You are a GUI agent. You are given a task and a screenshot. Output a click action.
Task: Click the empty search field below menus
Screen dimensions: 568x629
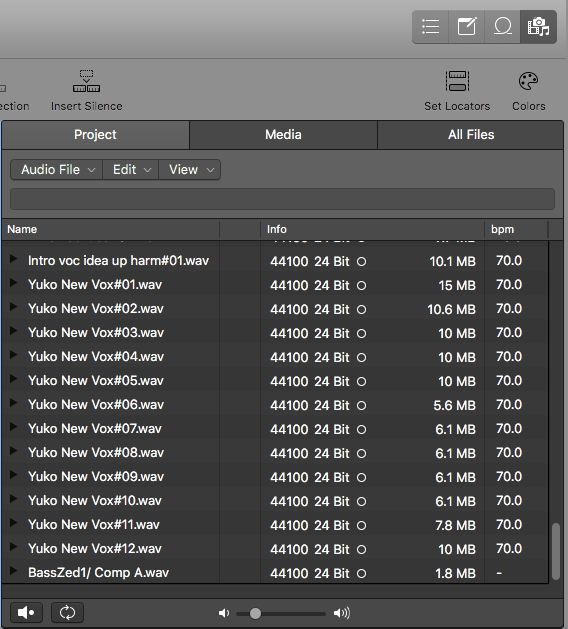point(282,199)
